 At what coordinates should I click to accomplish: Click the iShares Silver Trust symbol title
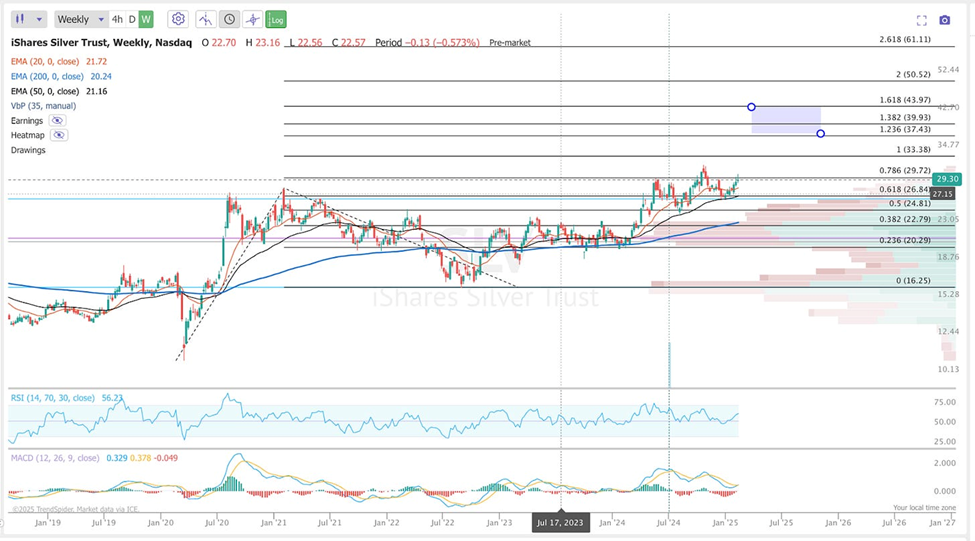pos(101,42)
